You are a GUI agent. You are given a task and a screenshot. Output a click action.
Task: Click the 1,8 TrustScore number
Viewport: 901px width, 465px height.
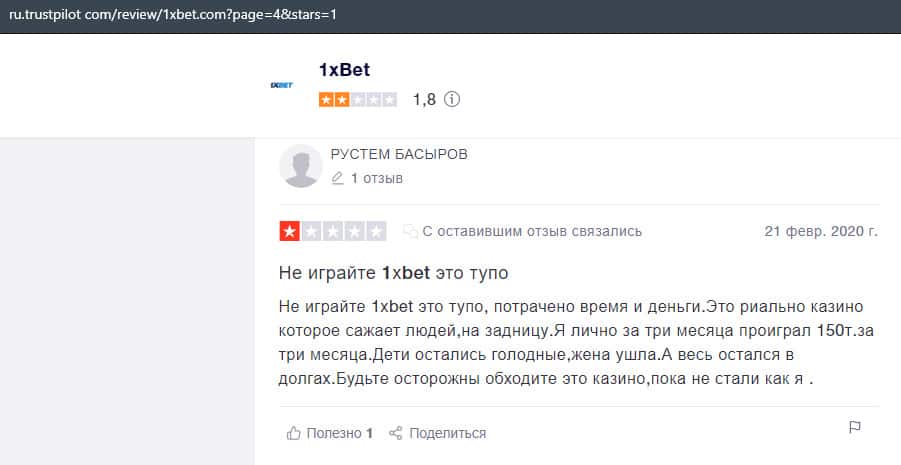[x=424, y=100]
